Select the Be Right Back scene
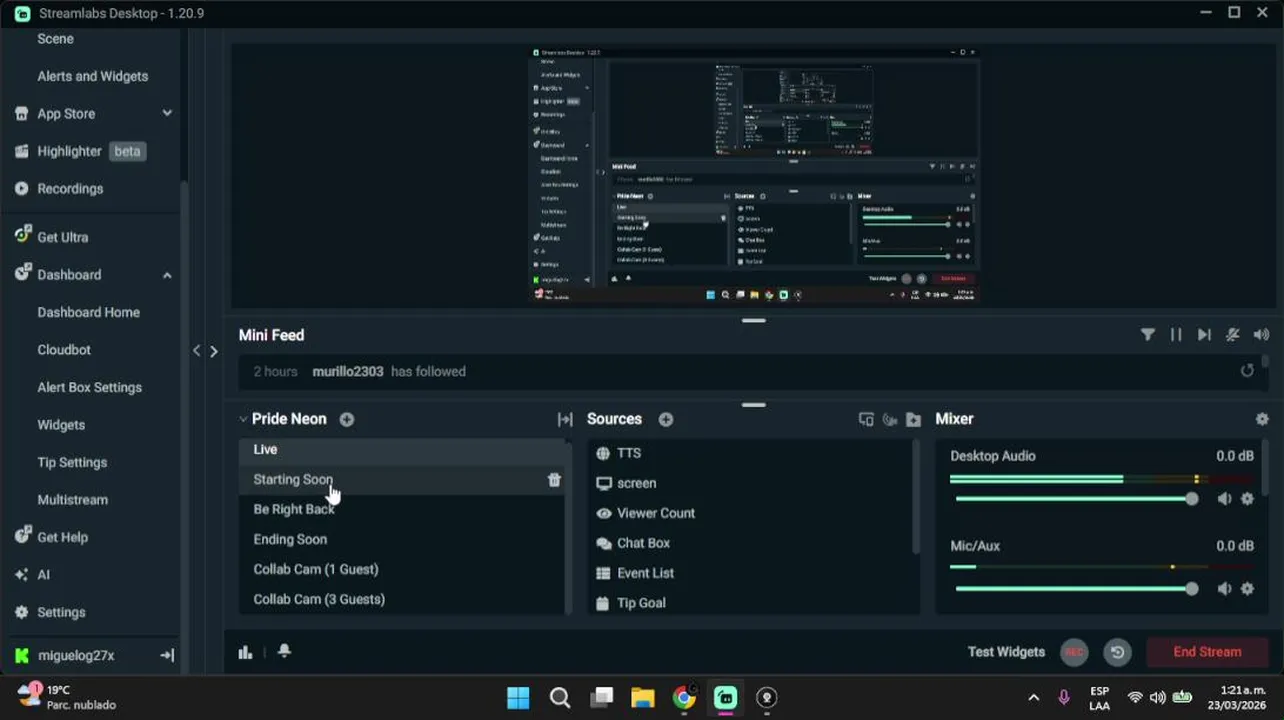 coord(402,510)
